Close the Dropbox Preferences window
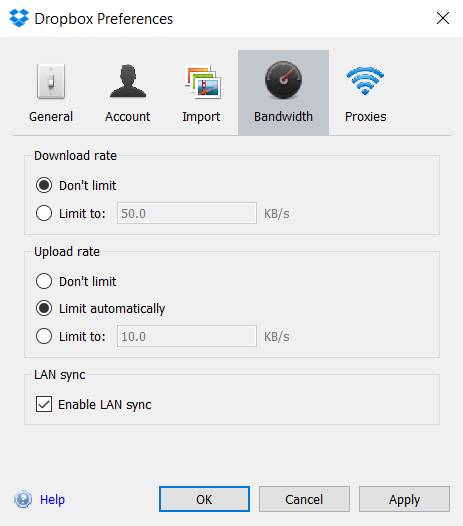This screenshot has width=463, height=526. (x=443, y=18)
